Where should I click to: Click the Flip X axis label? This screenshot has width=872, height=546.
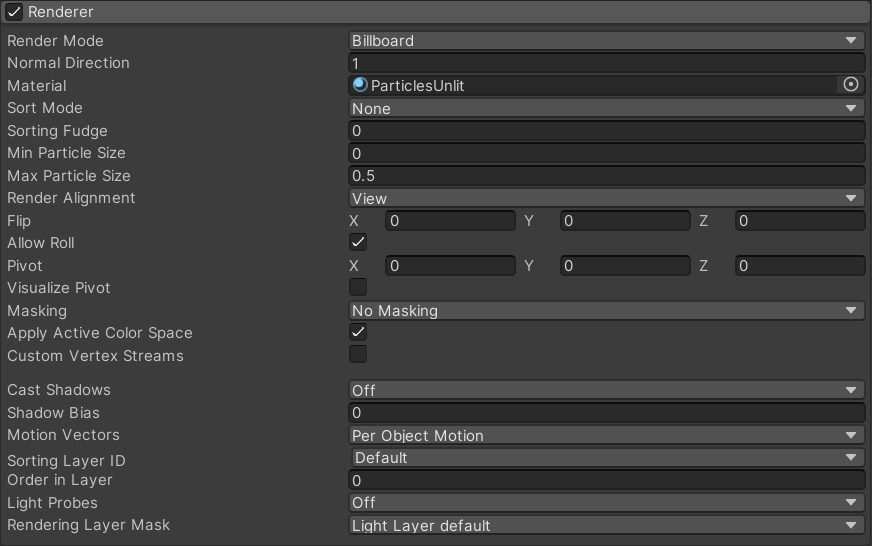pyautogui.click(x=354, y=221)
